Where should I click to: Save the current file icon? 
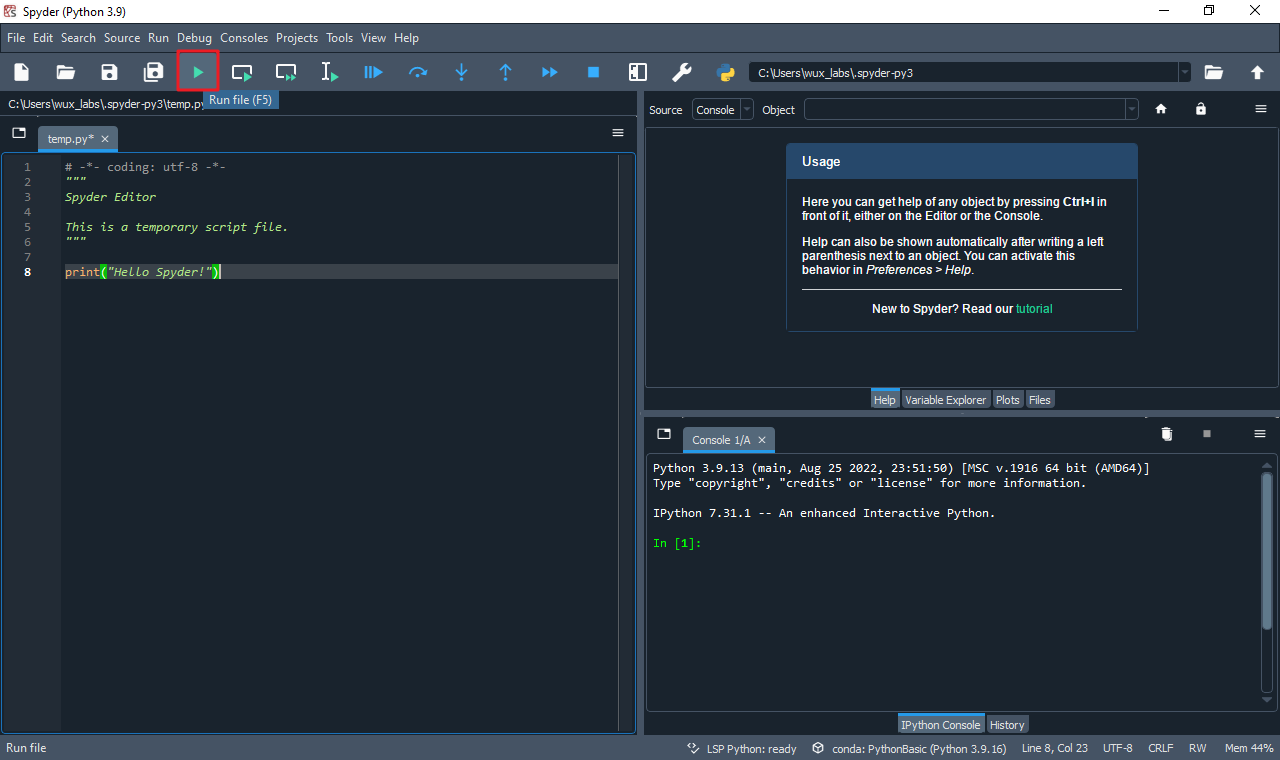(110, 72)
